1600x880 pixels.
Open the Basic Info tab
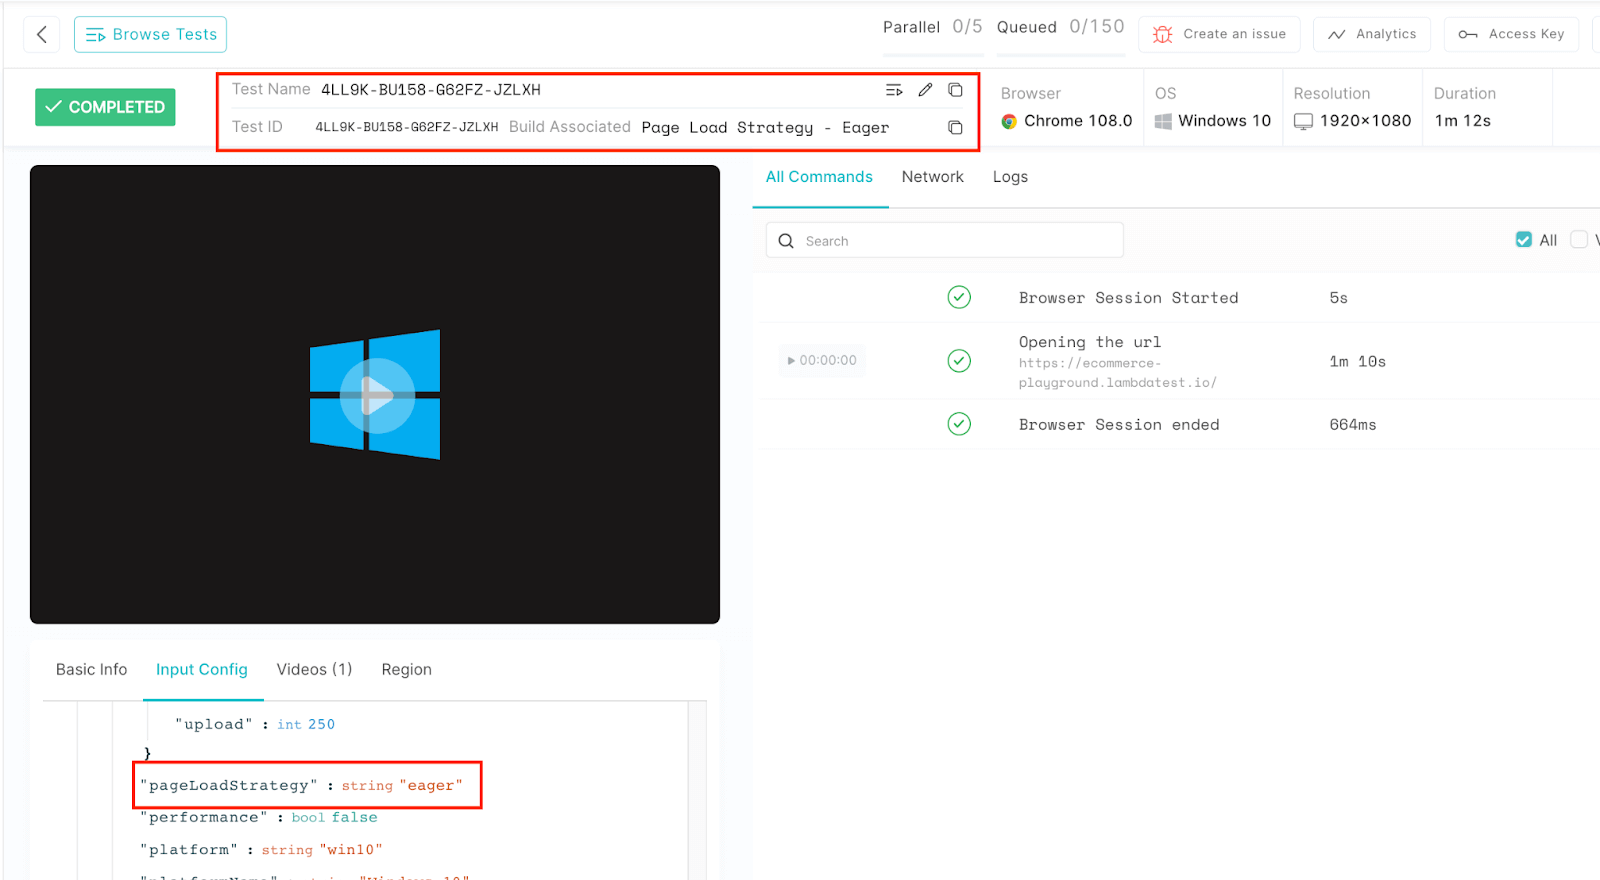pos(92,669)
